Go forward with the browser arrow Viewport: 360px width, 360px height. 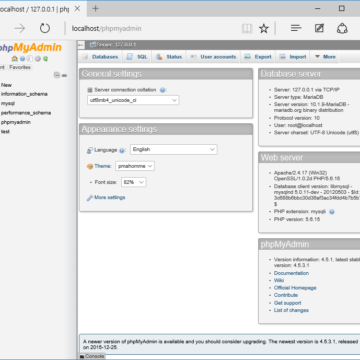click(20, 29)
